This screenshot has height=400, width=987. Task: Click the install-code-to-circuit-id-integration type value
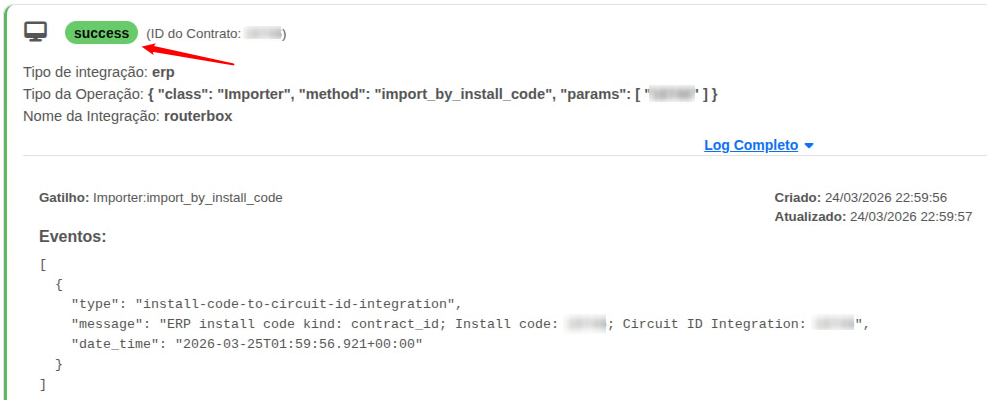point(298,304)
